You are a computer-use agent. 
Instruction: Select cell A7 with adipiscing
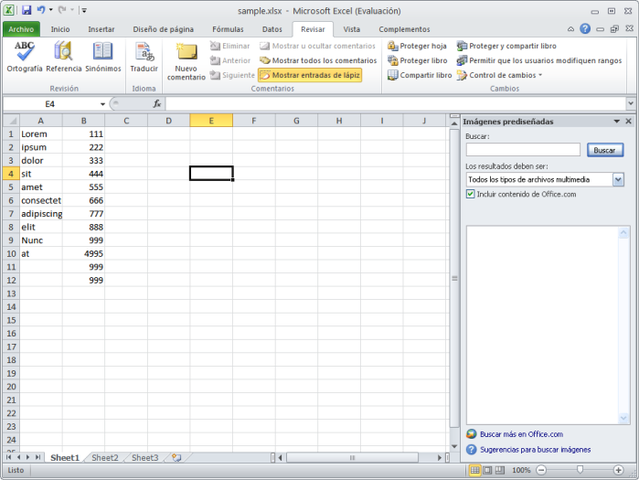tap(41, 214)
